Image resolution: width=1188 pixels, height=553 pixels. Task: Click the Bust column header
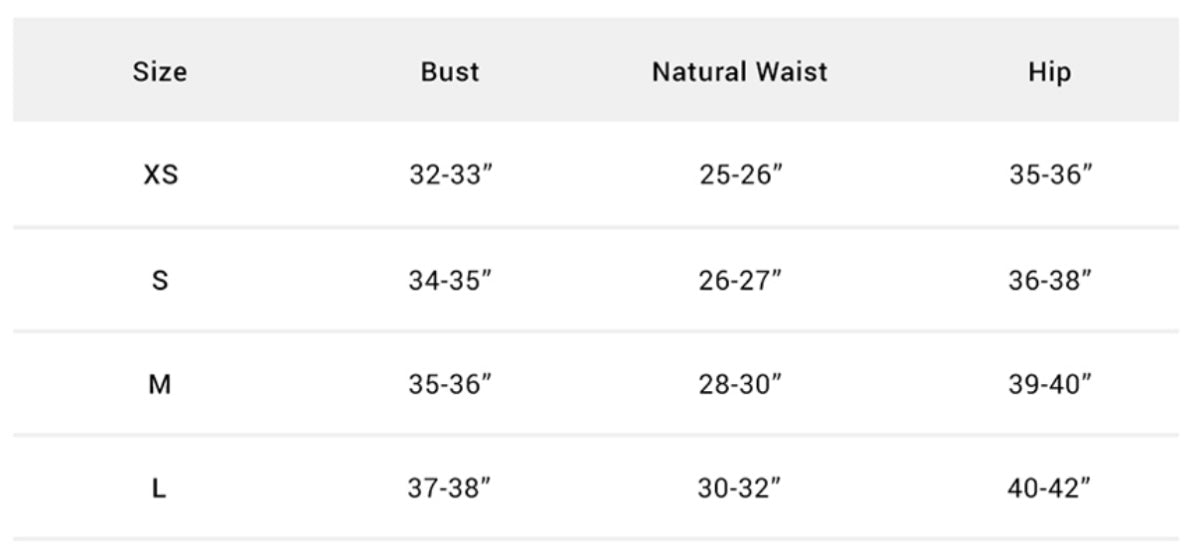(450, 72)
